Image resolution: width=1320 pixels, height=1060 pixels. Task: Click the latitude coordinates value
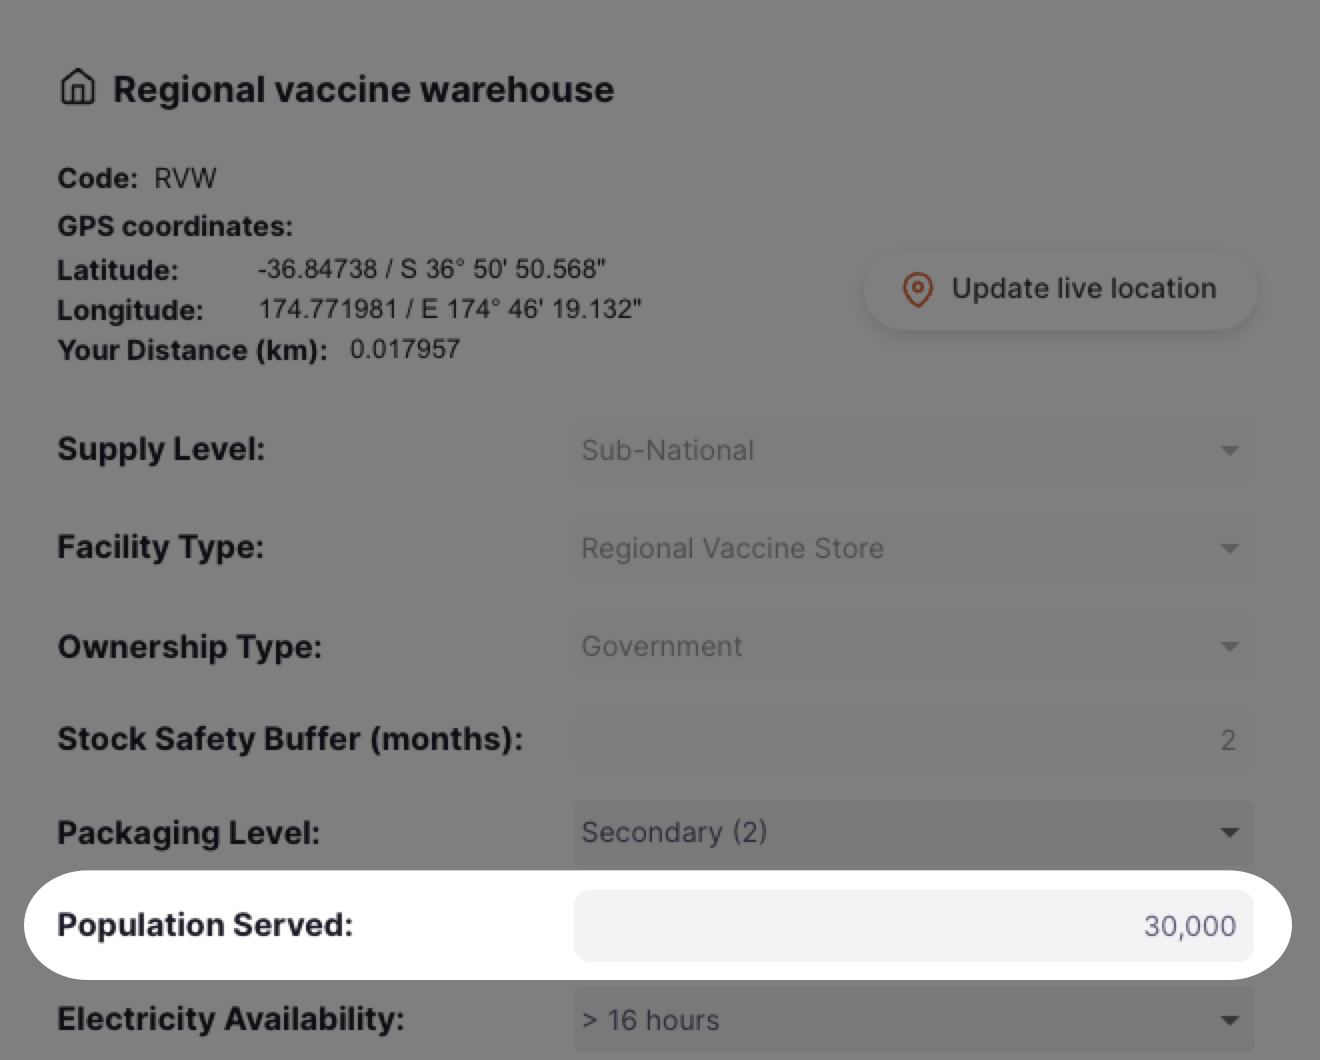click(432, 269)
